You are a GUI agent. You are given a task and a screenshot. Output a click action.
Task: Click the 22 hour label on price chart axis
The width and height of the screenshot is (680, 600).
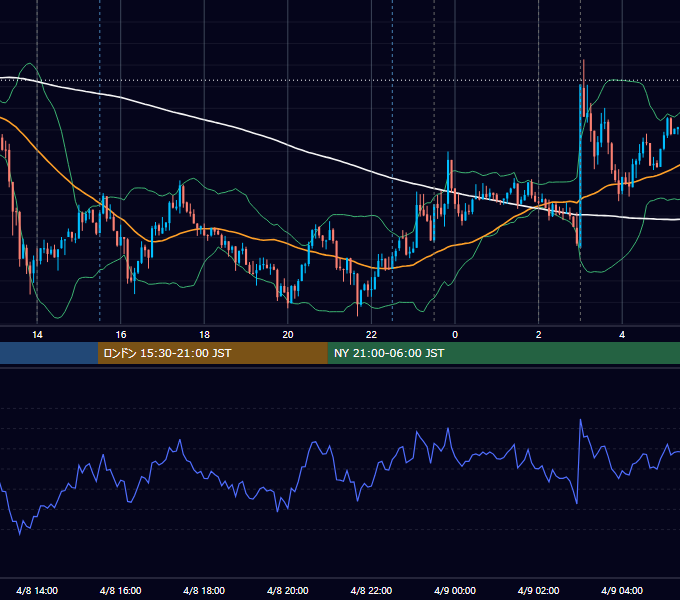[x=372, y=335]
